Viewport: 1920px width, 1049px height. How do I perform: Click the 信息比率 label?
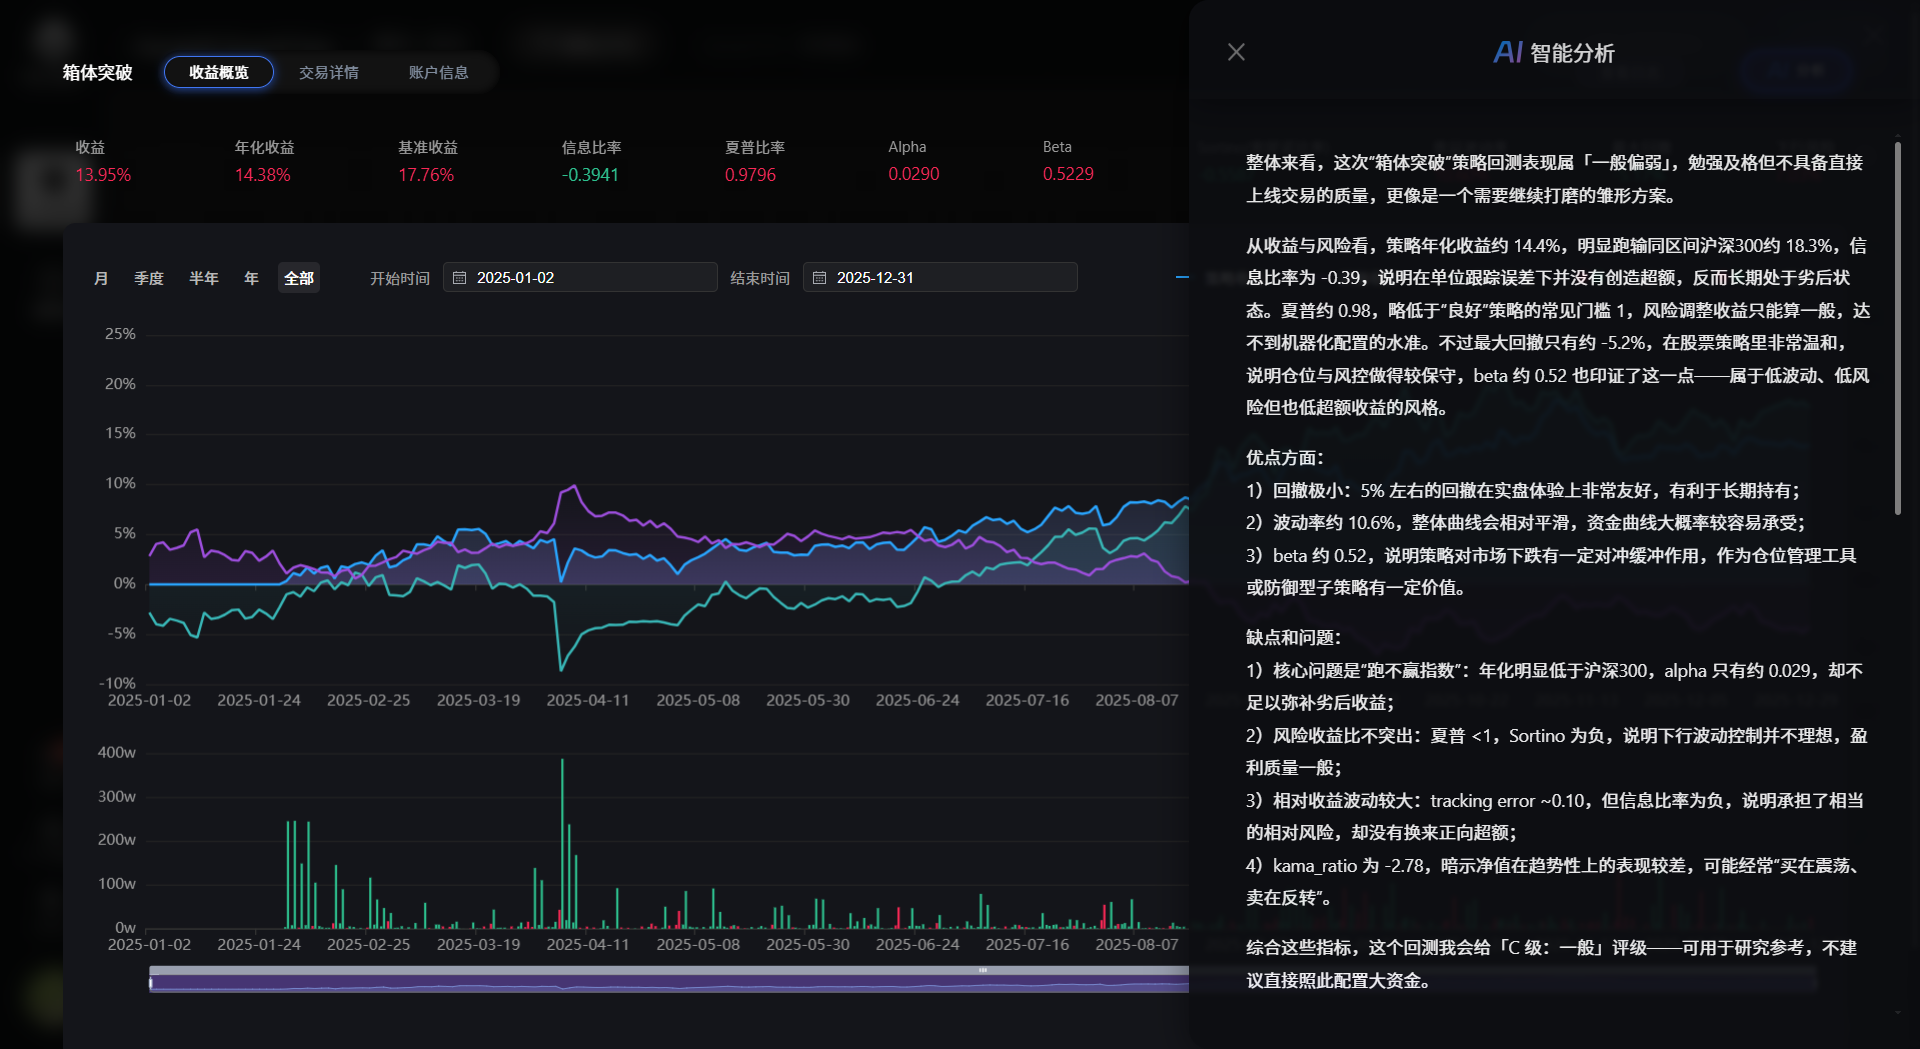[591, 147]
